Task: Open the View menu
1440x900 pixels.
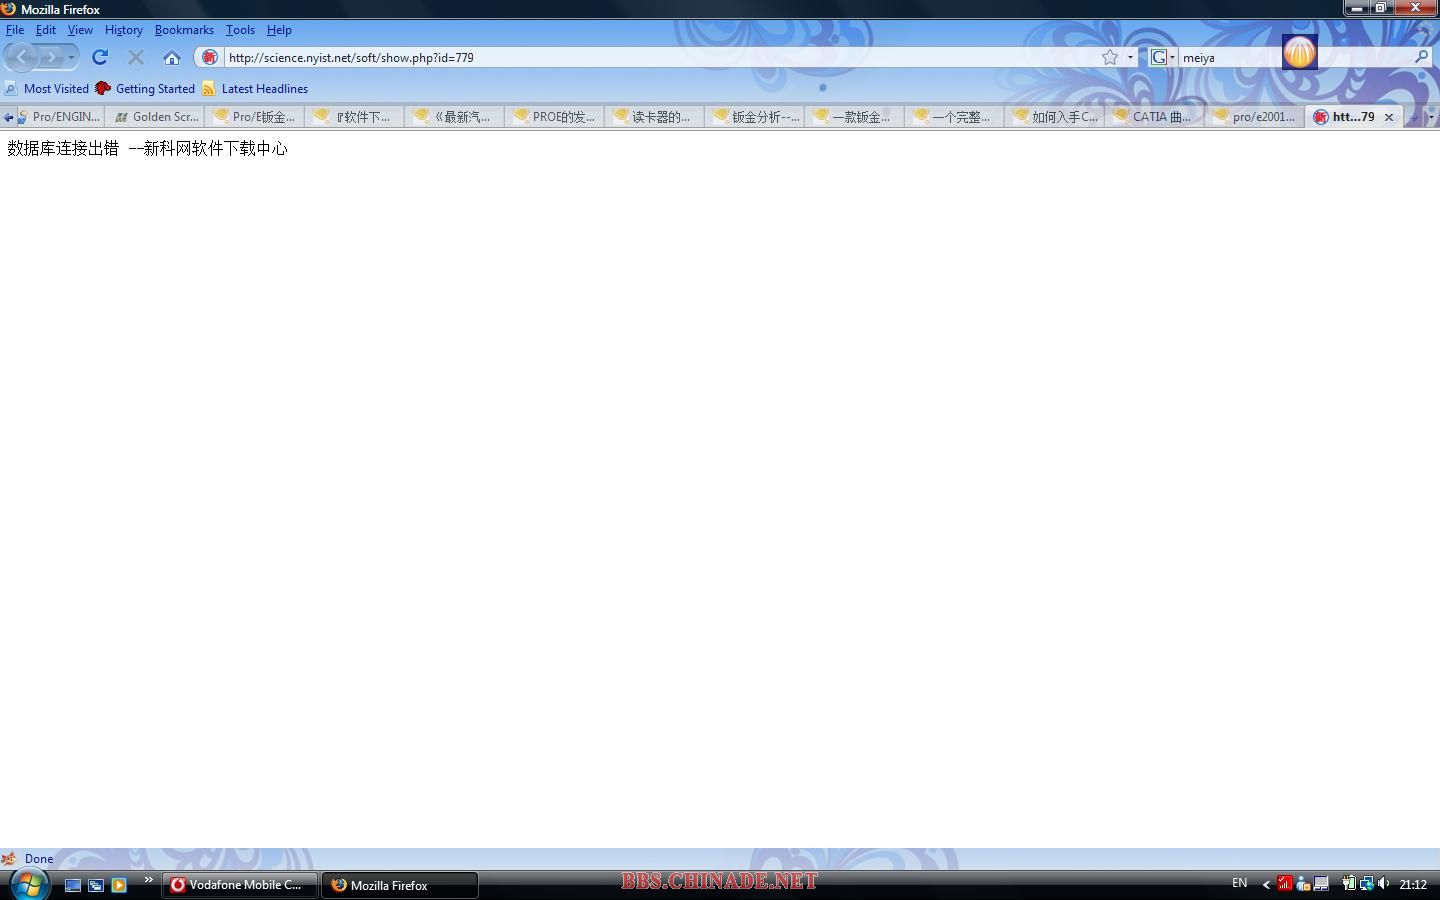Action: click(x=80, y=30)
